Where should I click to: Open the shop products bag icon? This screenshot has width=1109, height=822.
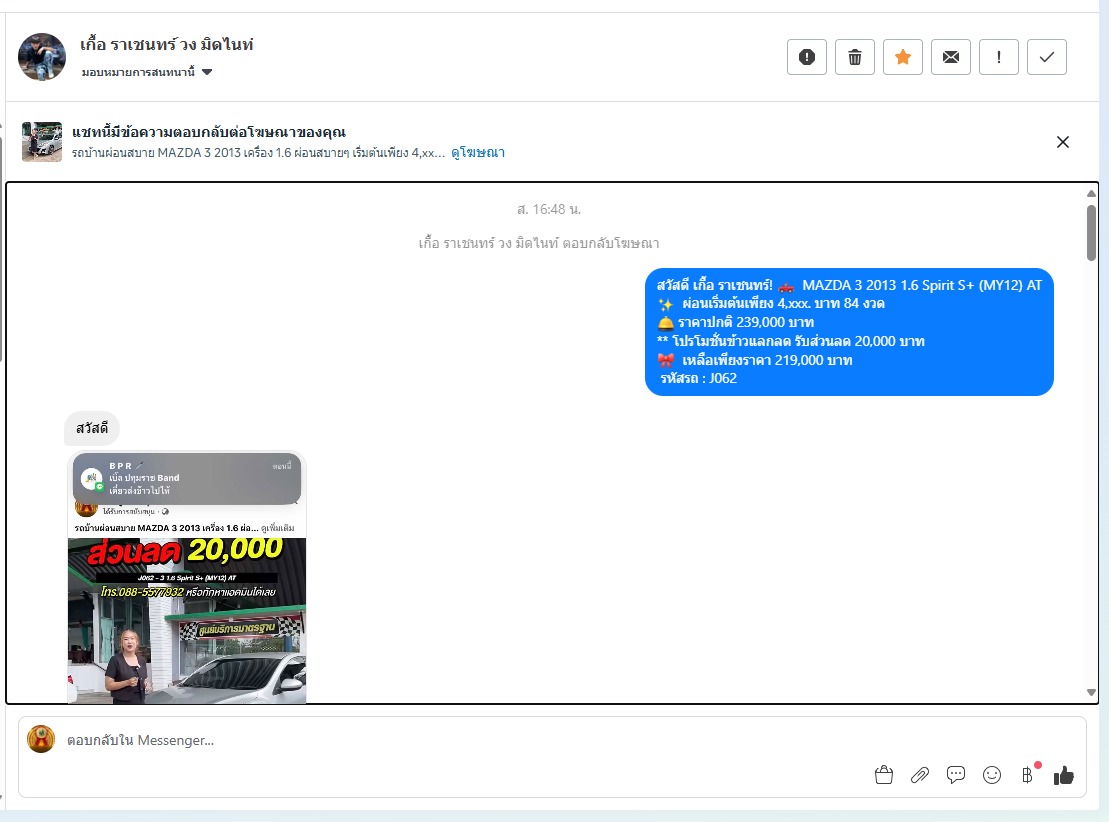[883, 775]
